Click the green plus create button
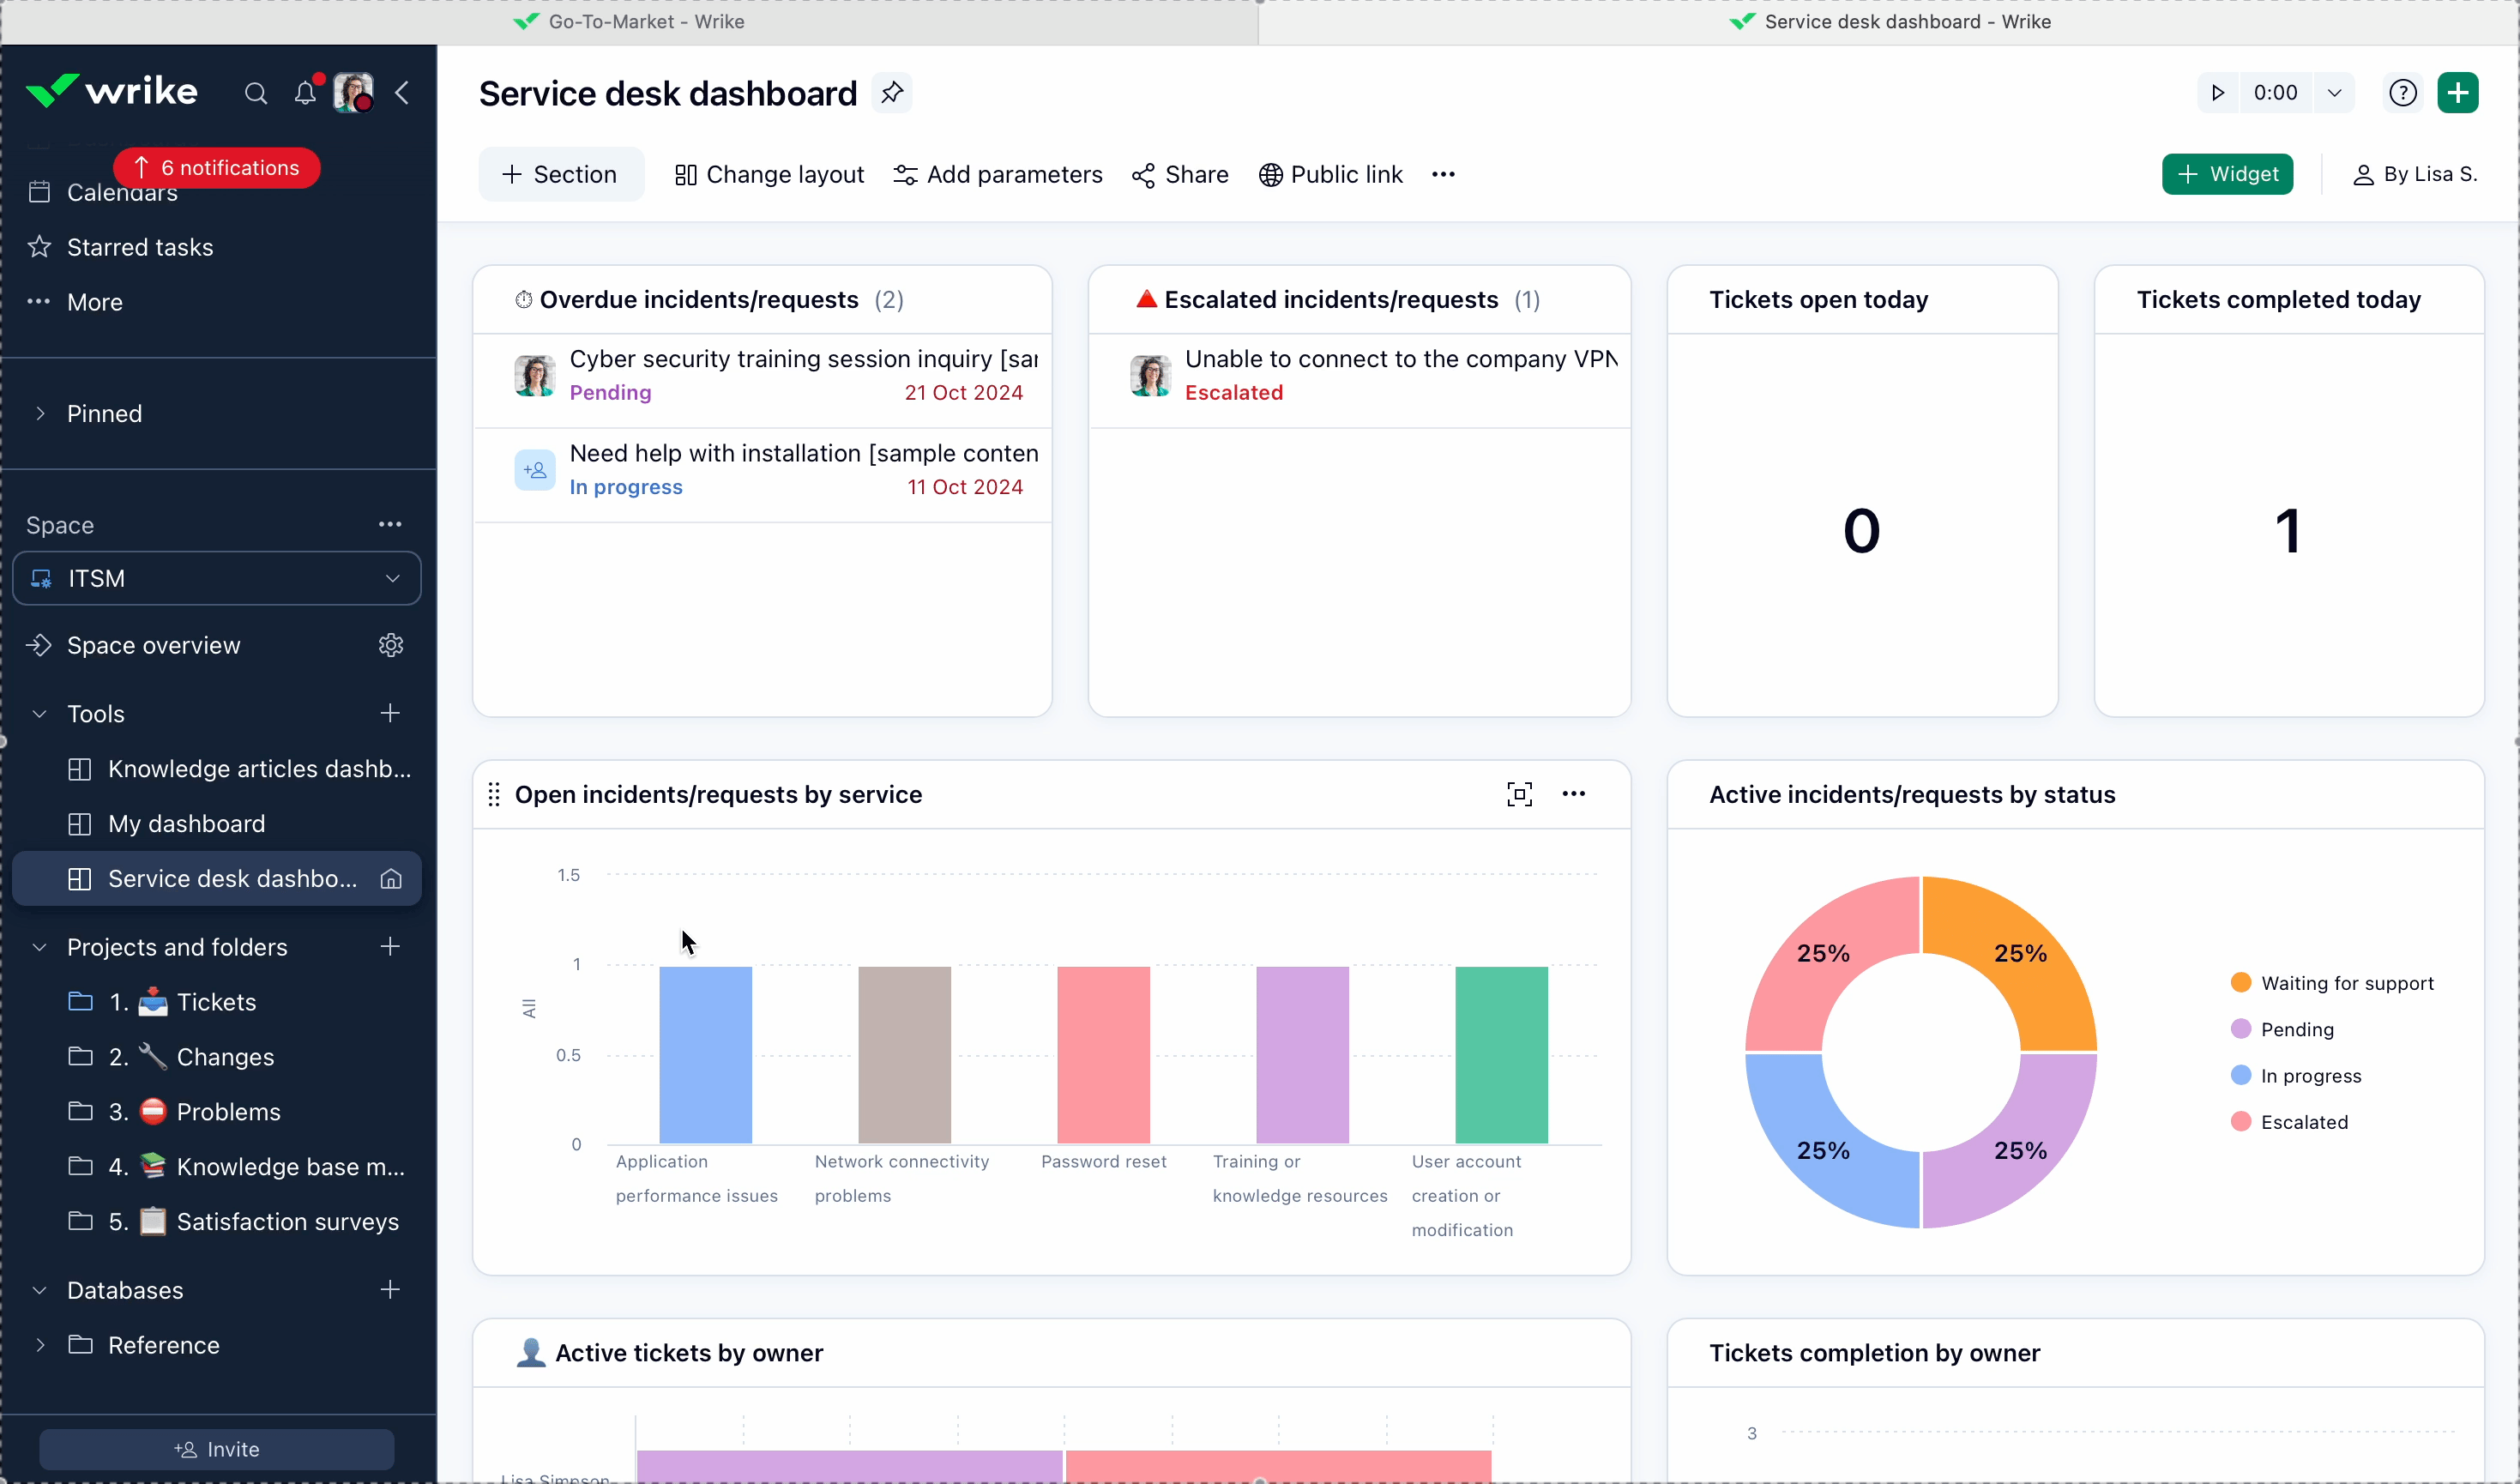The width and height of the screenshot is (2520, 1484). click(2457, 93)
